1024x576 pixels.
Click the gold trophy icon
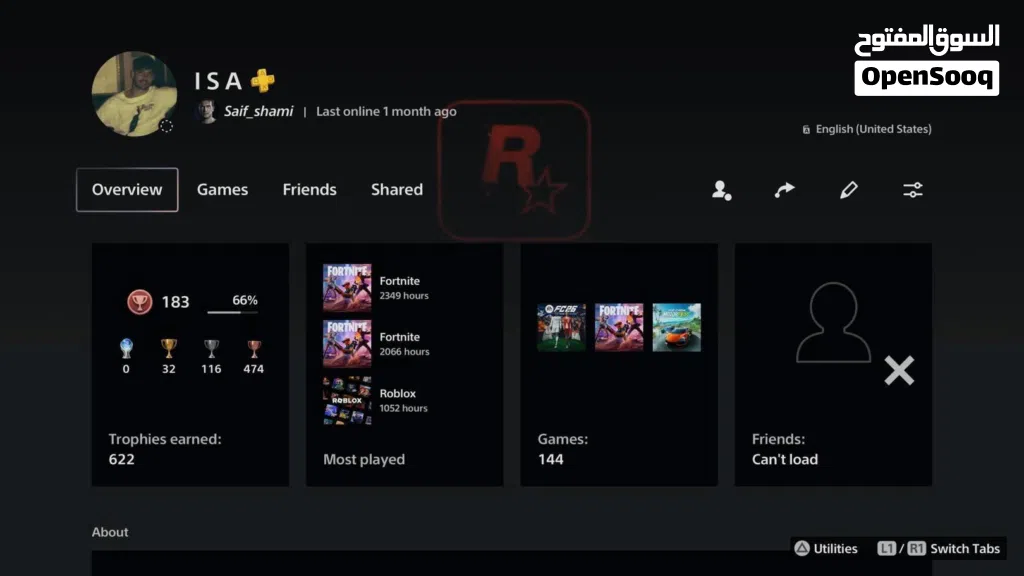(x=168, y=348)
